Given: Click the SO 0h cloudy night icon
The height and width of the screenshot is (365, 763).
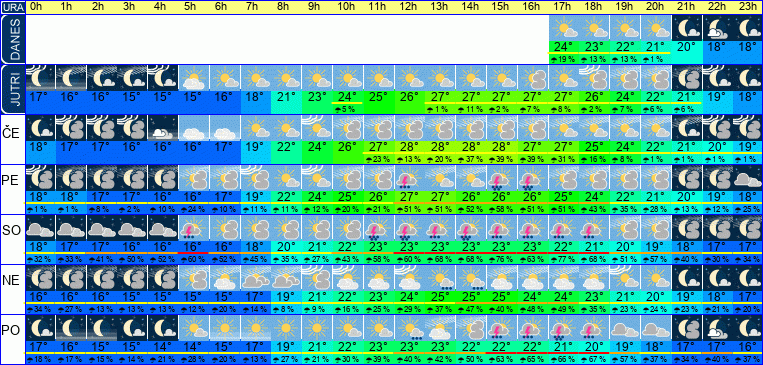Looking at the screenshot, I should point(40,228).
